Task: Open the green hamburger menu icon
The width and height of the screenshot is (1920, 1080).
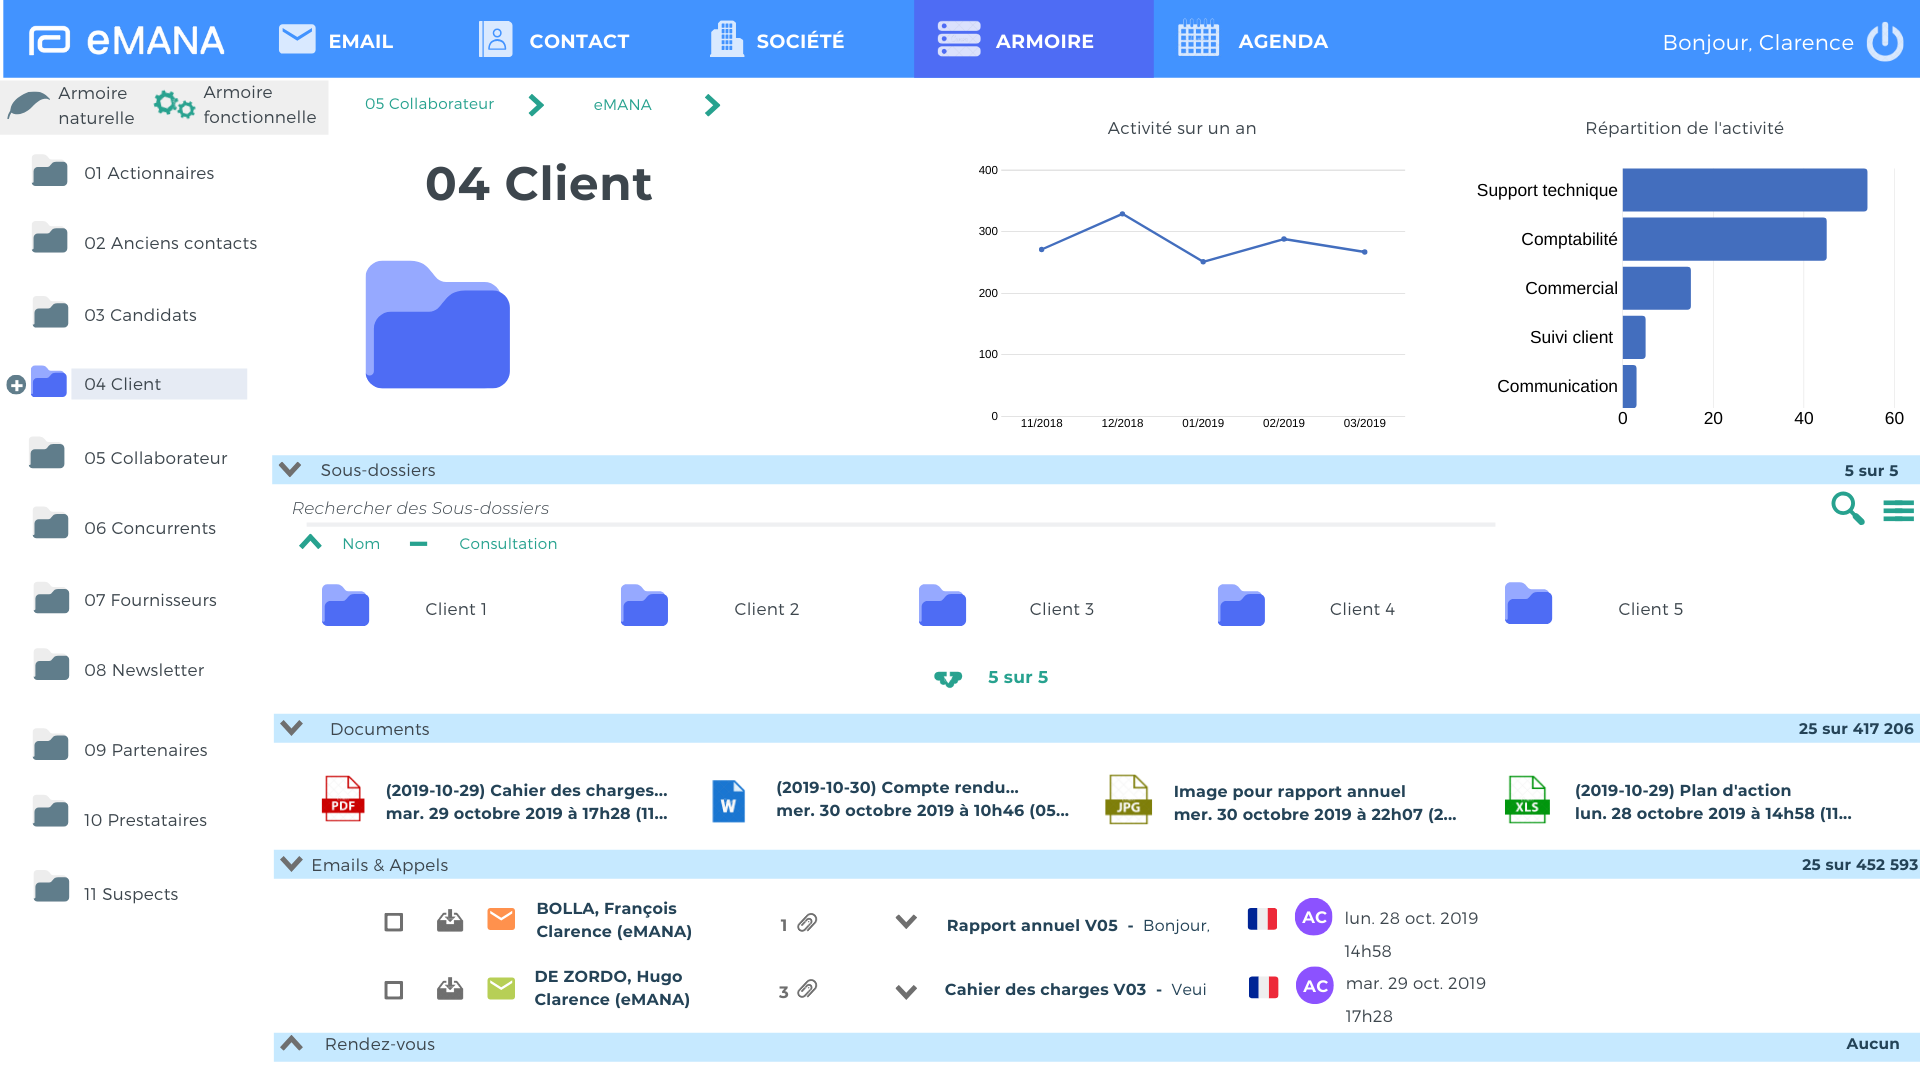Action: 1898,511
